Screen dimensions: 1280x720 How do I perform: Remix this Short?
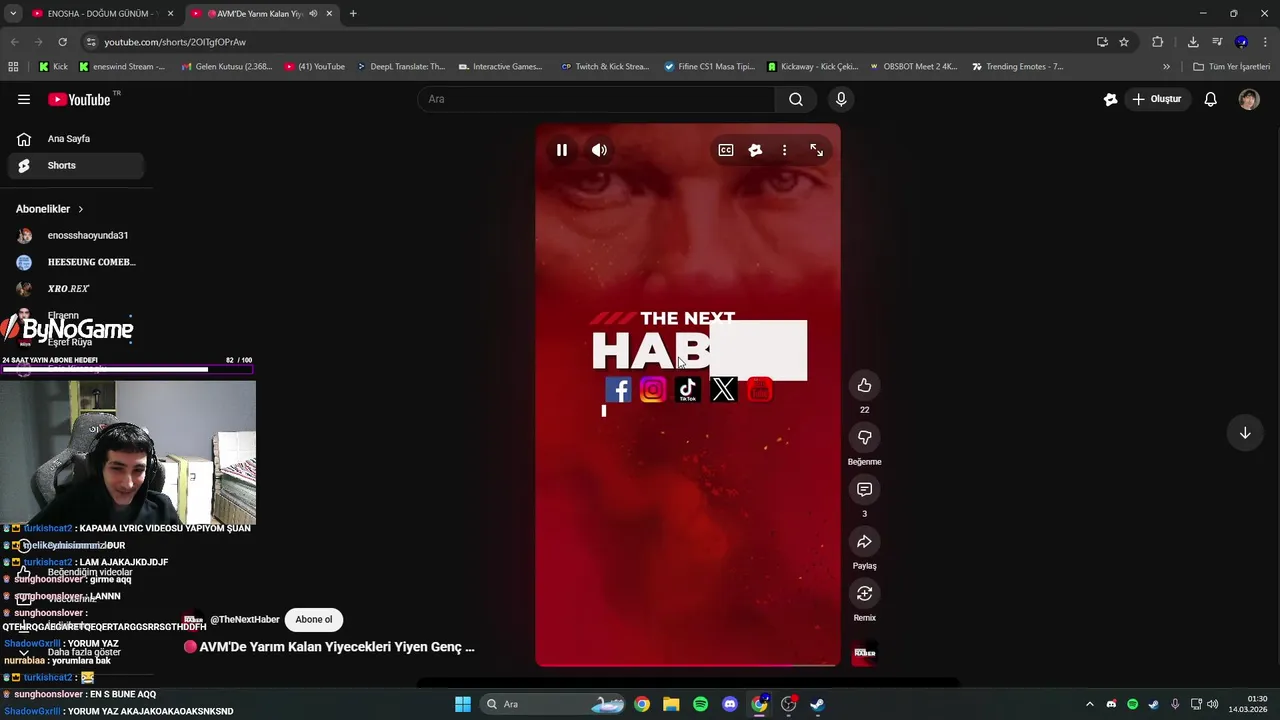pyautogui.click(x=865, y=593)
